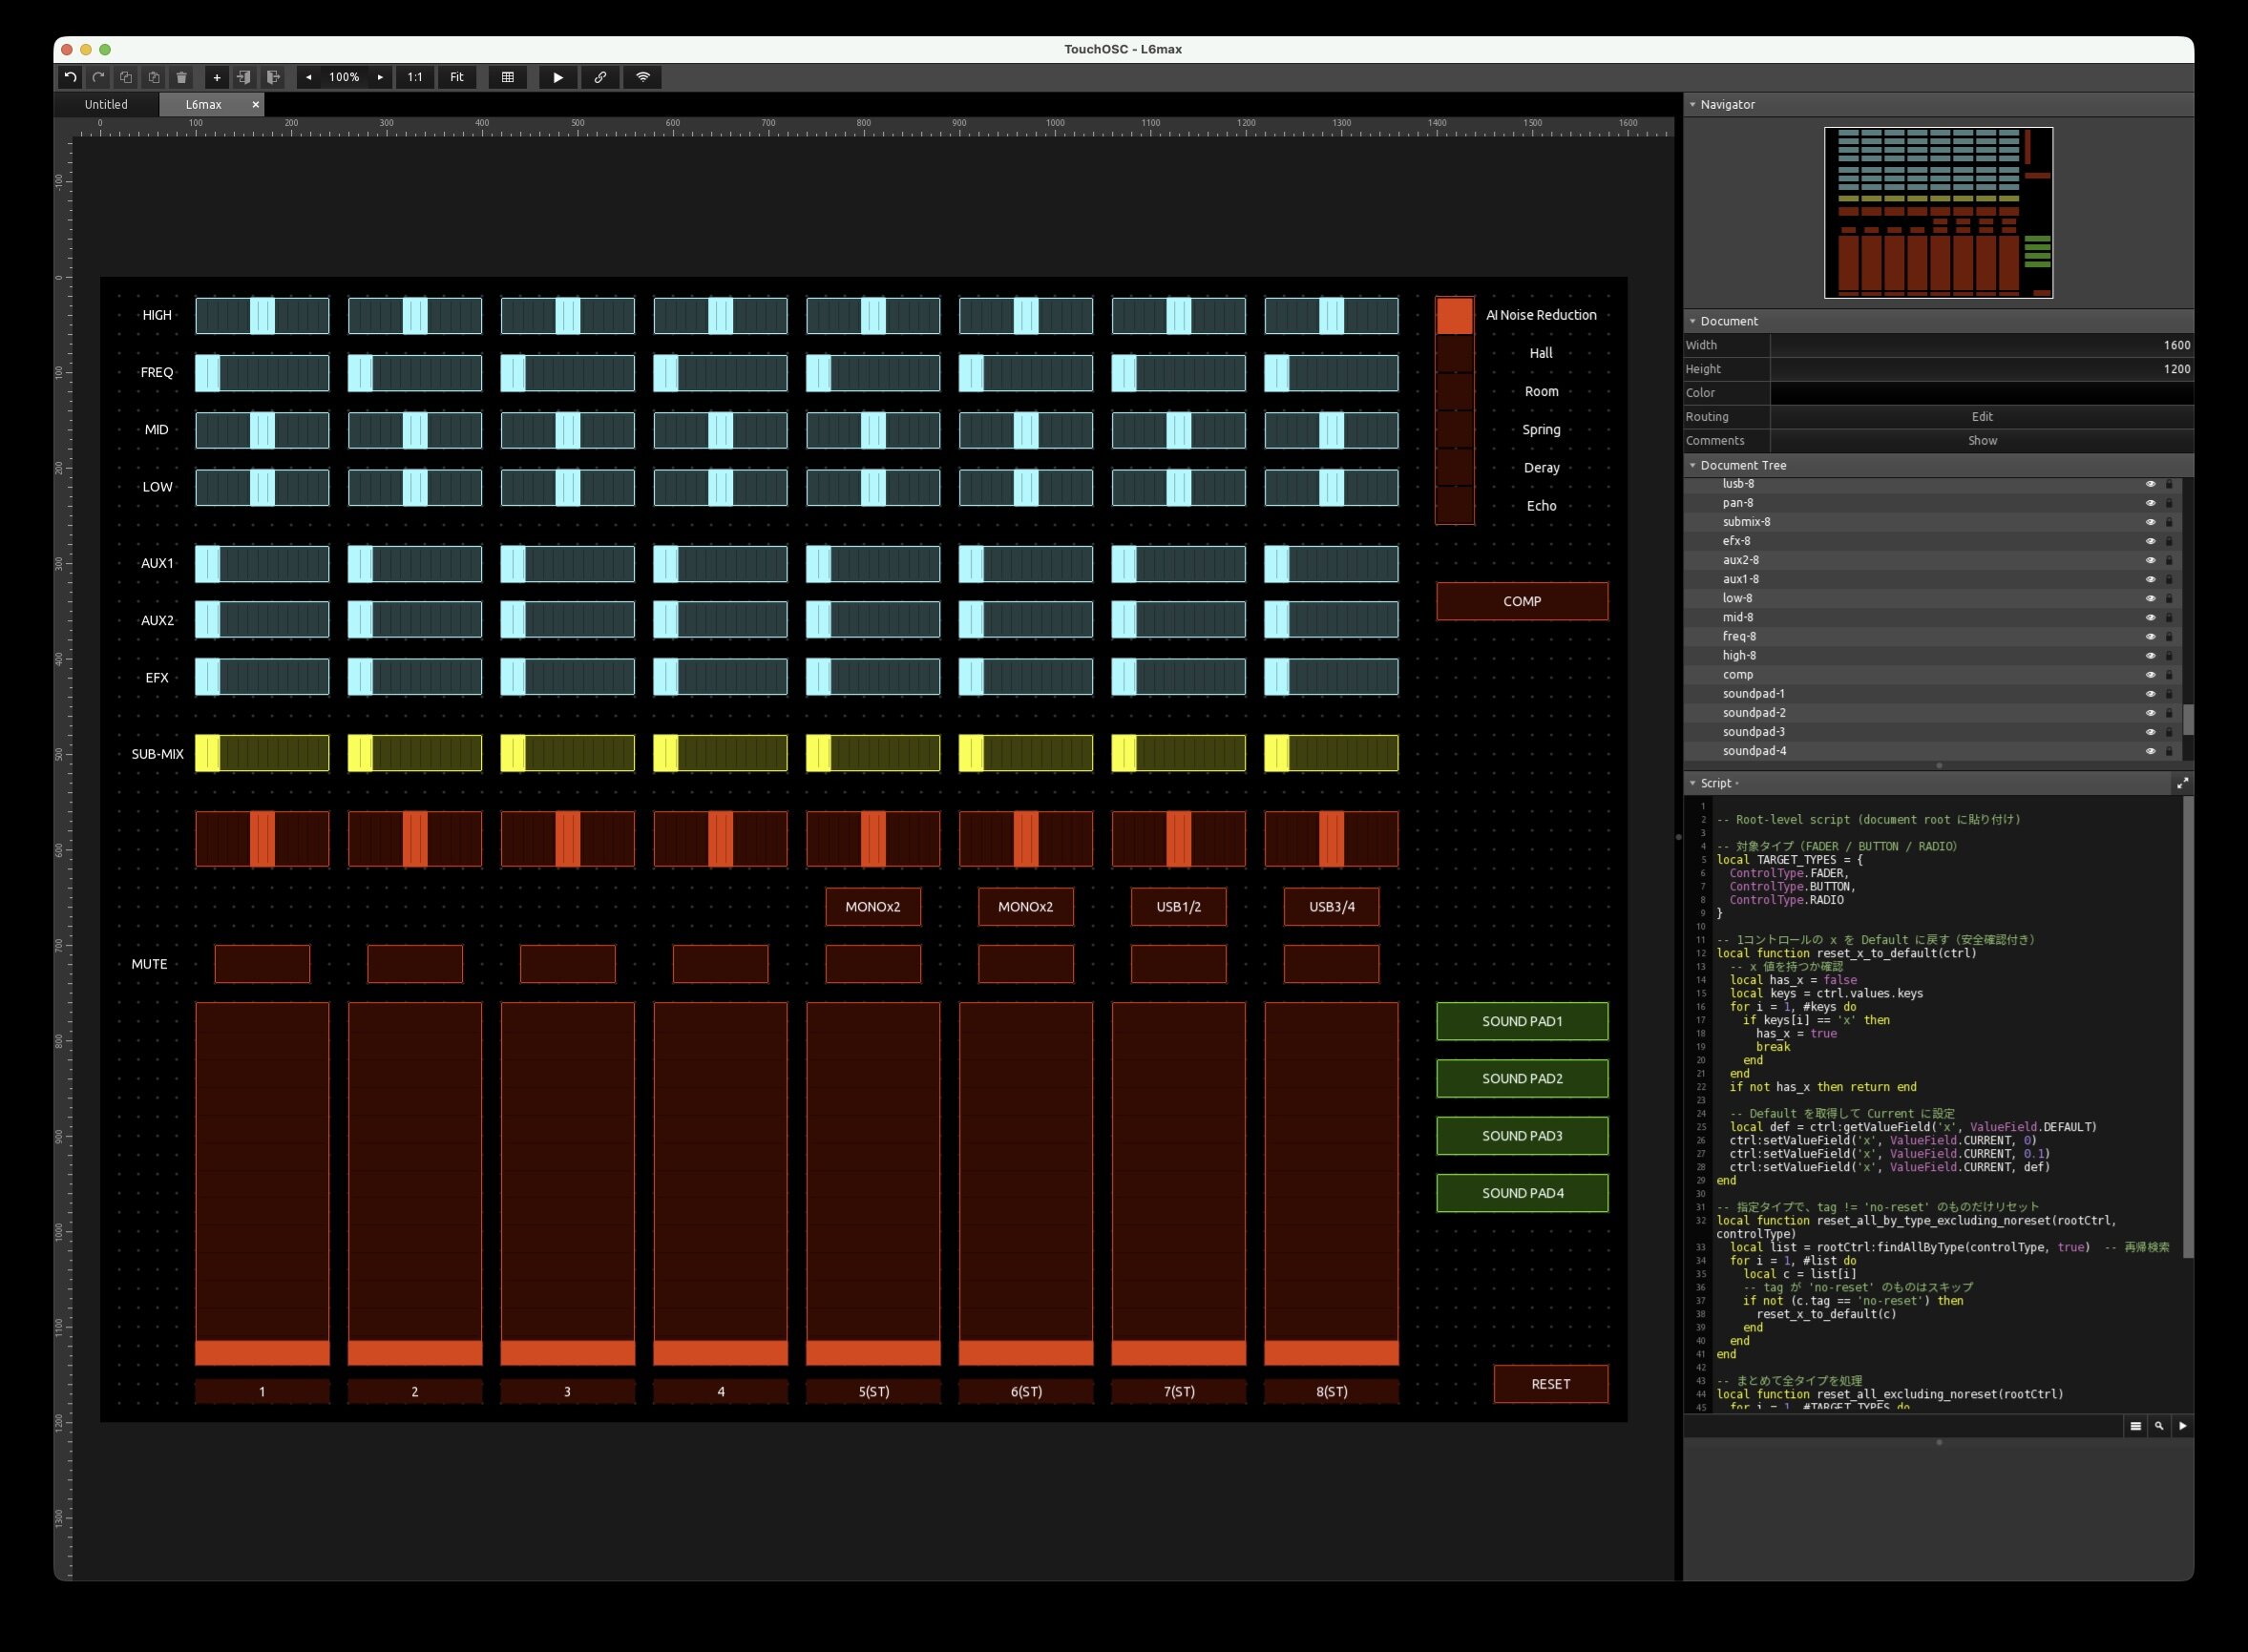The height and width of the screenshot is (1652, 2248).
Task: Switch to the Untitled tab
Action: pos(106,104)
